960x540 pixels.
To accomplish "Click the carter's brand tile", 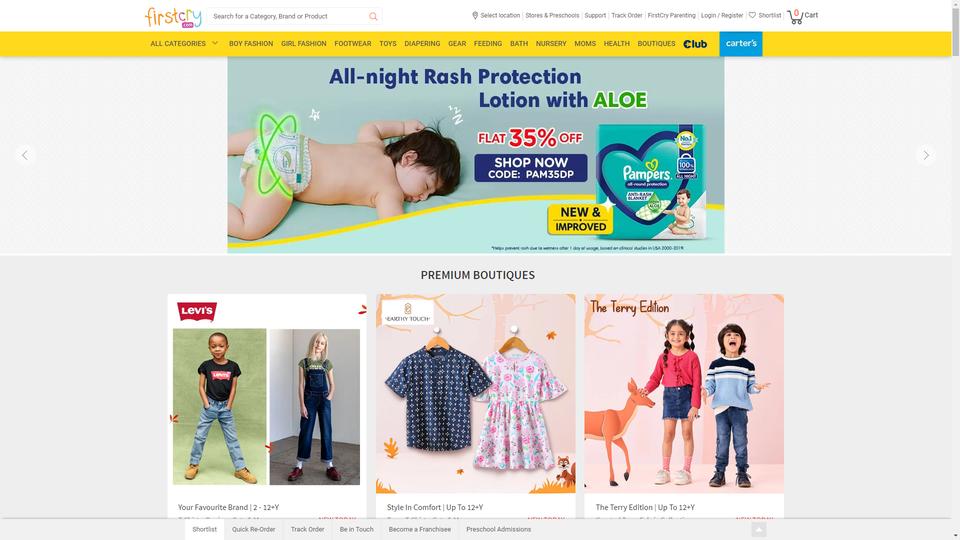I will coord(741,44).
